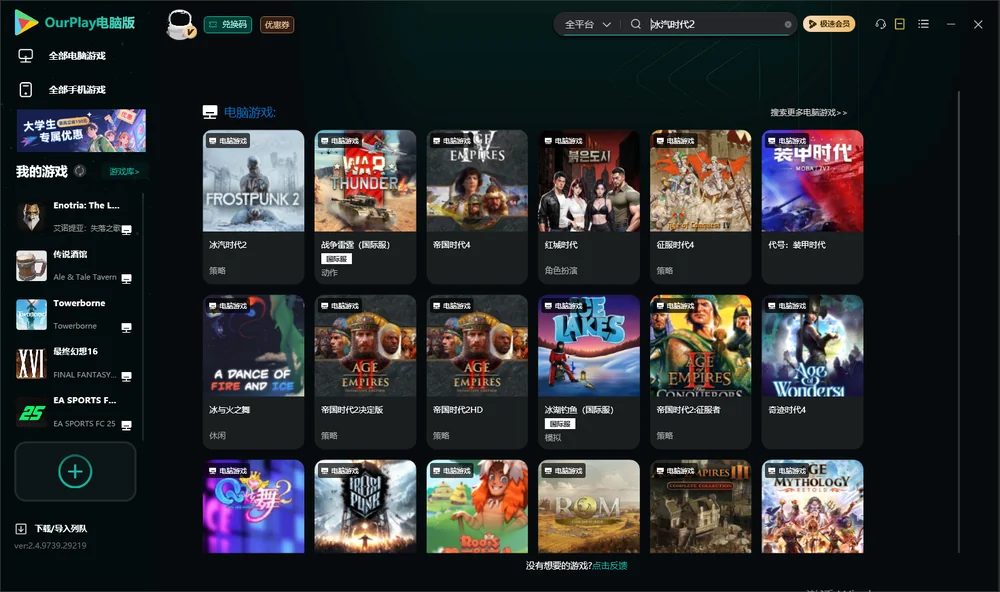Click the 策略 genre label under 冰汽时代2
This screenshot has height=592, width=1000.
pyautogui.click(x=217, y=270)
